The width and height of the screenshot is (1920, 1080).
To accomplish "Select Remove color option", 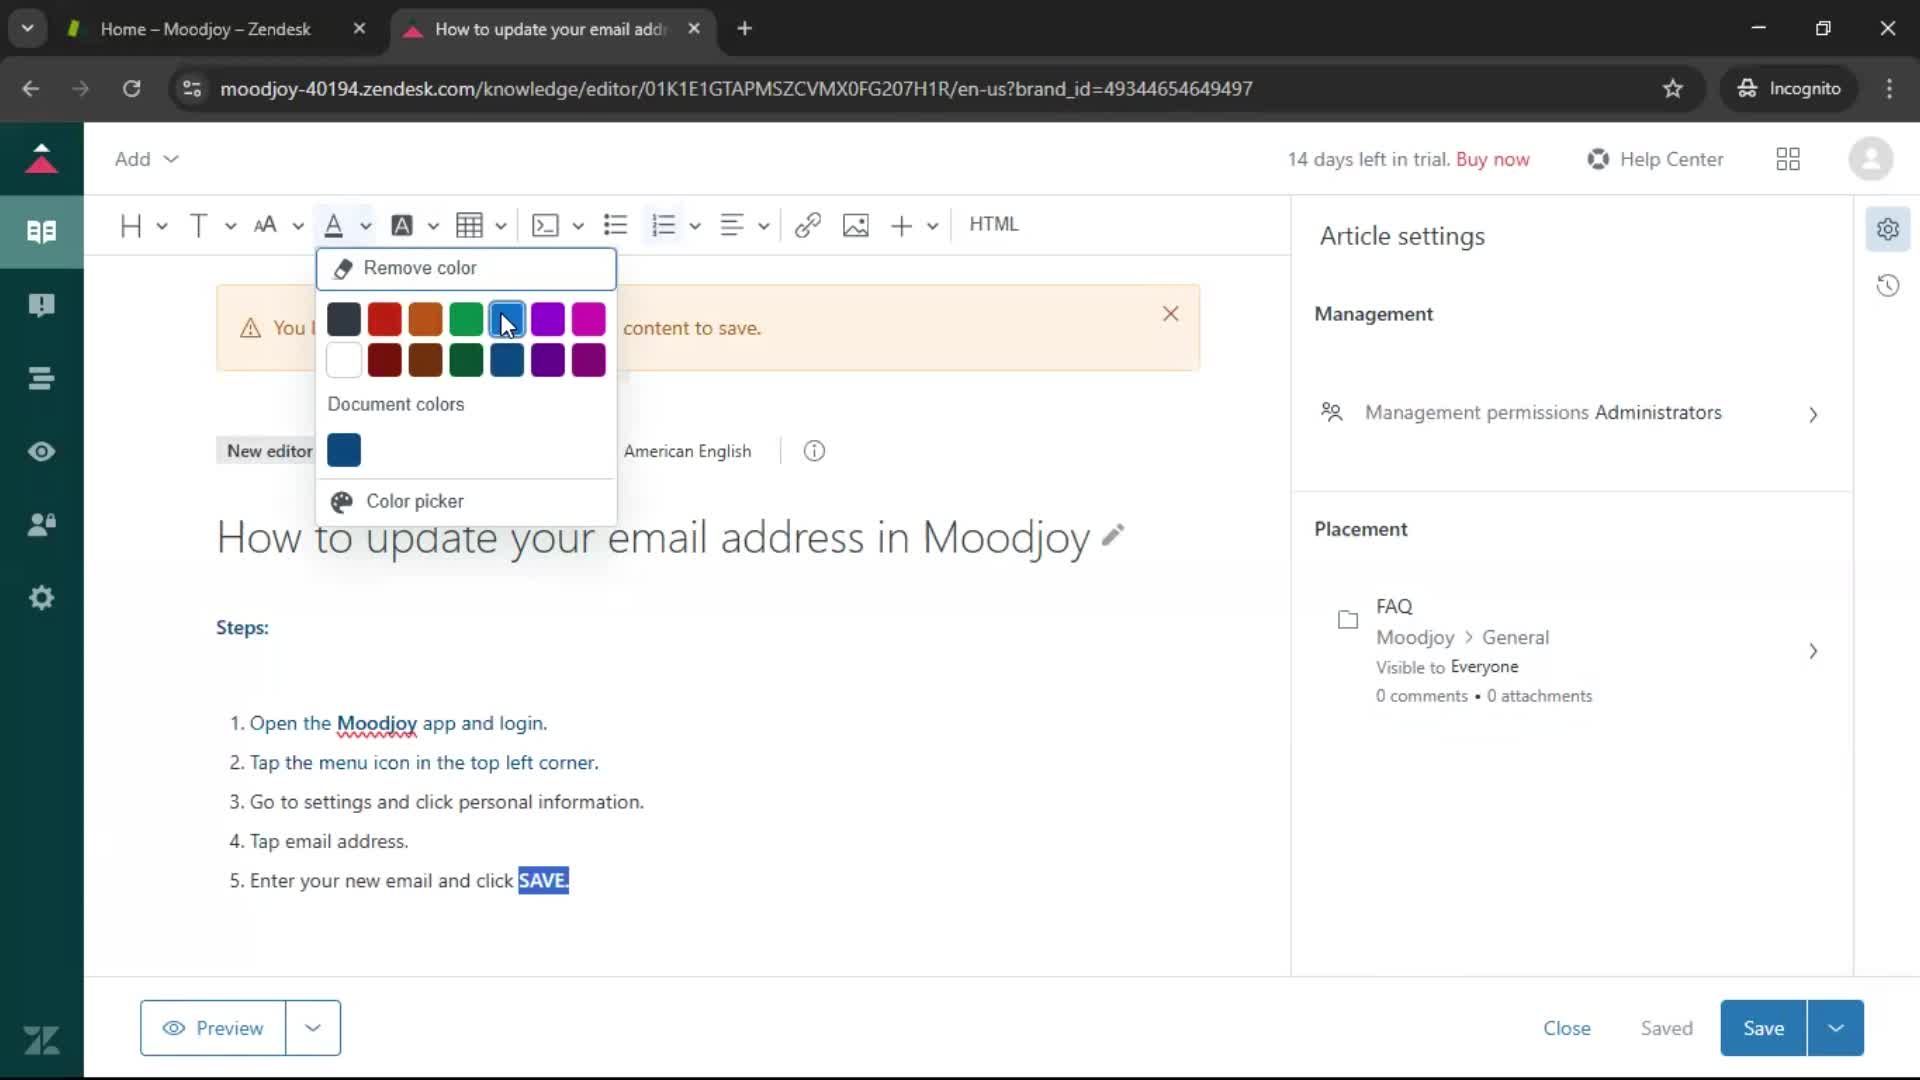I will click(x=466, y=268).
